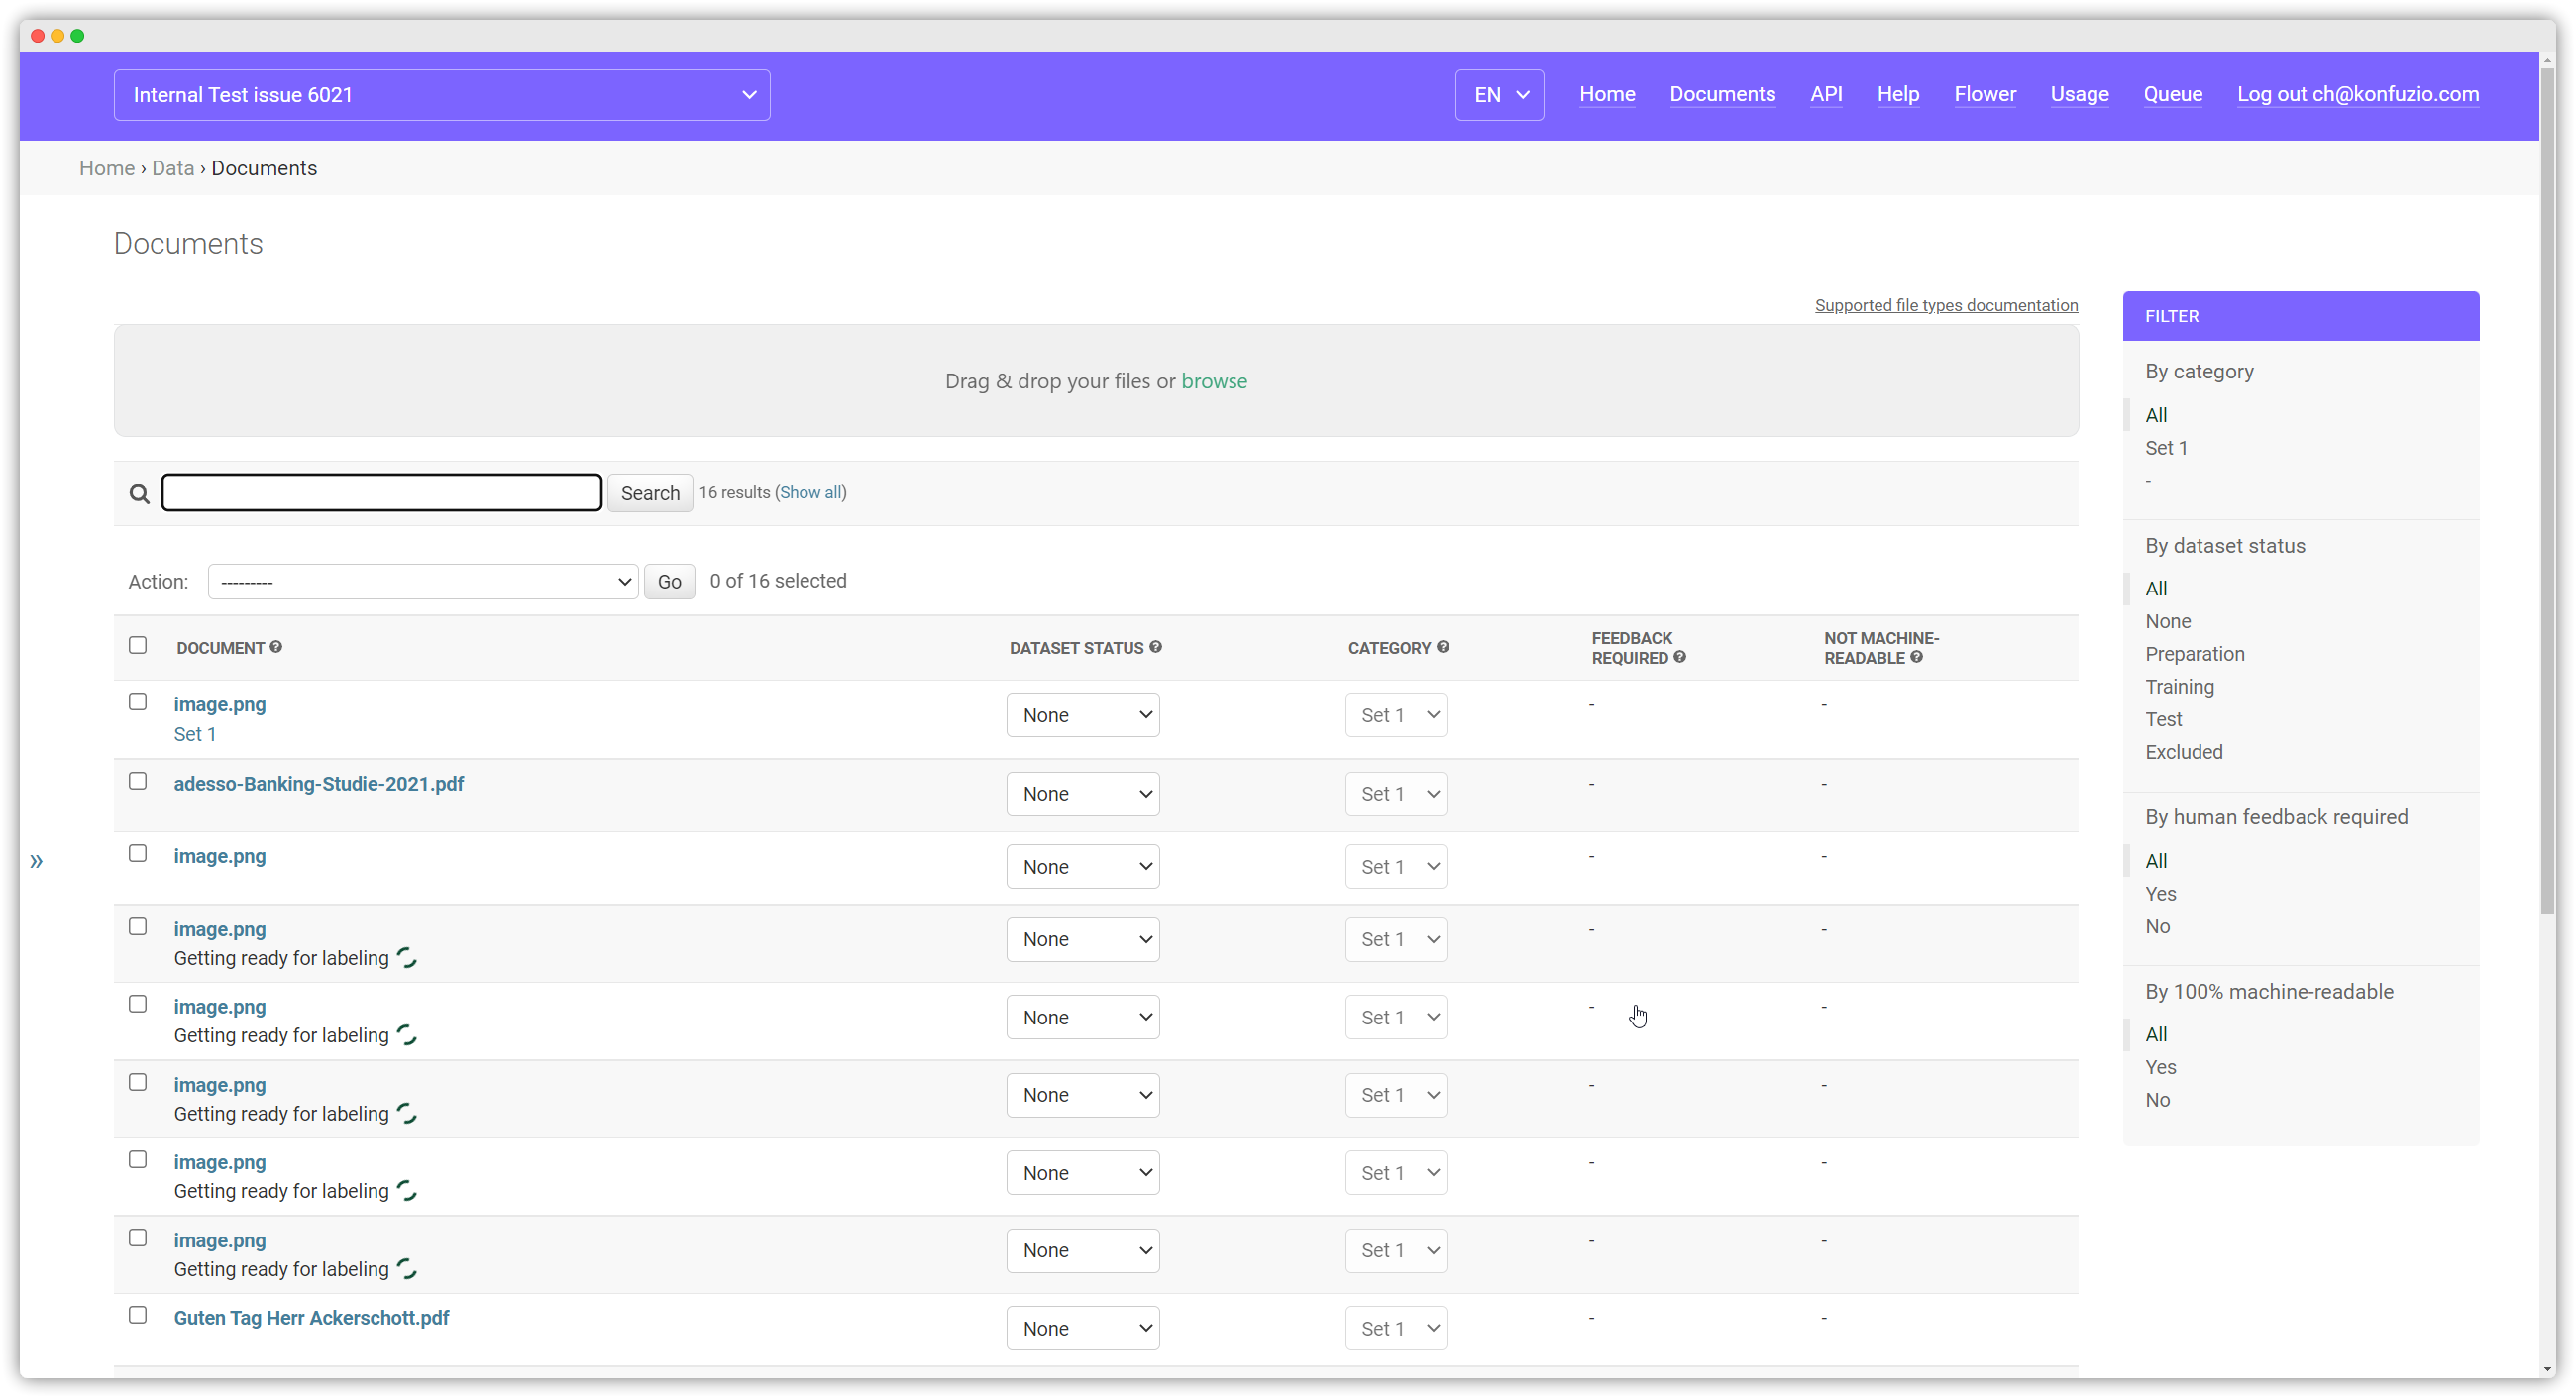Open the EN language dropdown
Screen dimensions: 2576x1398
(1499, 95)
